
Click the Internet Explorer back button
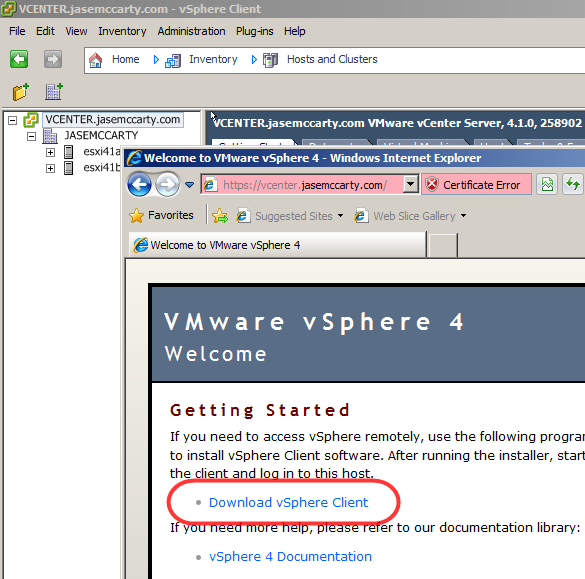point(140,184)
